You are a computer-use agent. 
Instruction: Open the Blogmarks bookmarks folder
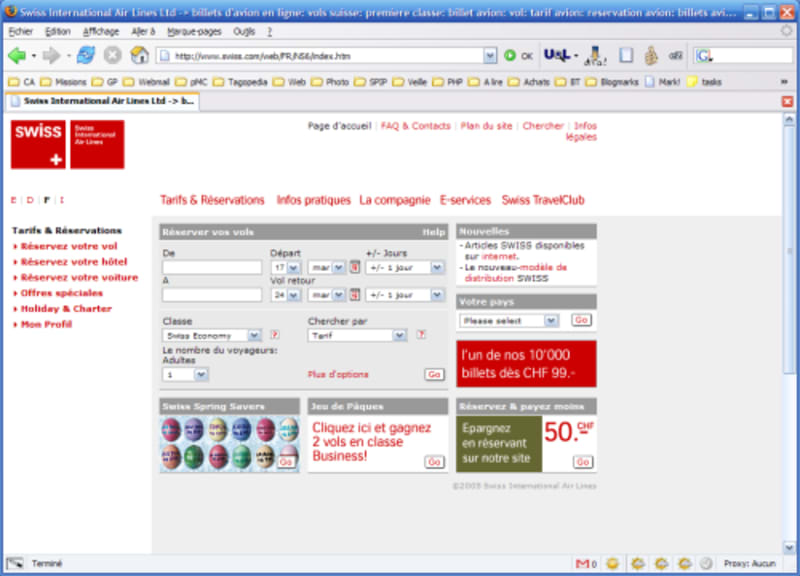(612, 82)
